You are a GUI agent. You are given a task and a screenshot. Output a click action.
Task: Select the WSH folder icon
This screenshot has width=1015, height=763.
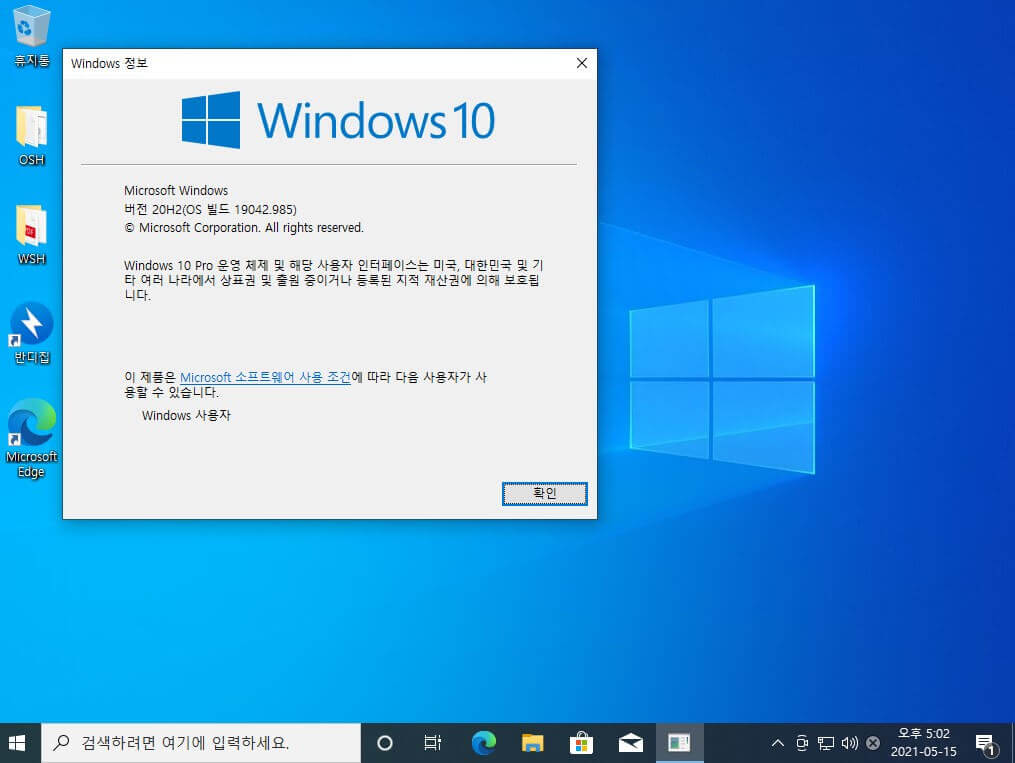[31, 234]
